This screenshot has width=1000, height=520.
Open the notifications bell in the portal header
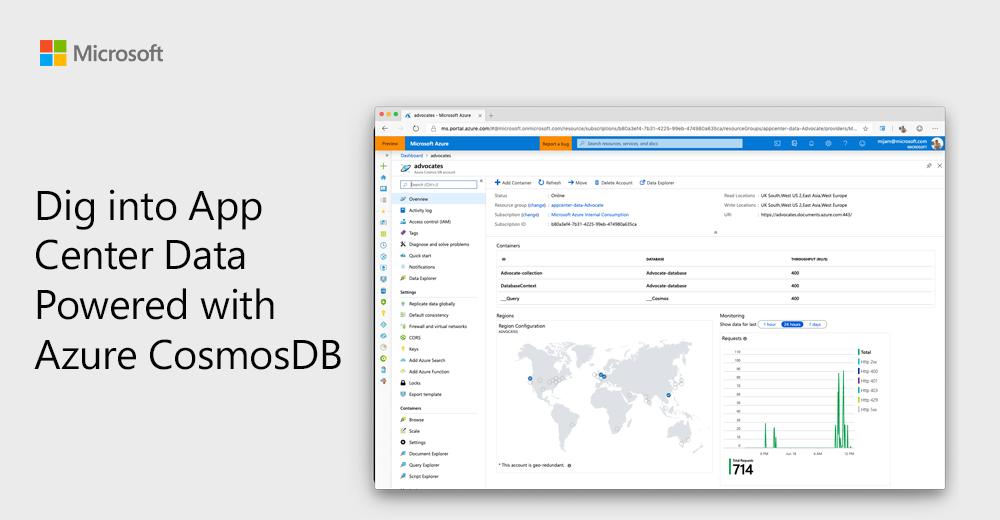pos(811,144)
